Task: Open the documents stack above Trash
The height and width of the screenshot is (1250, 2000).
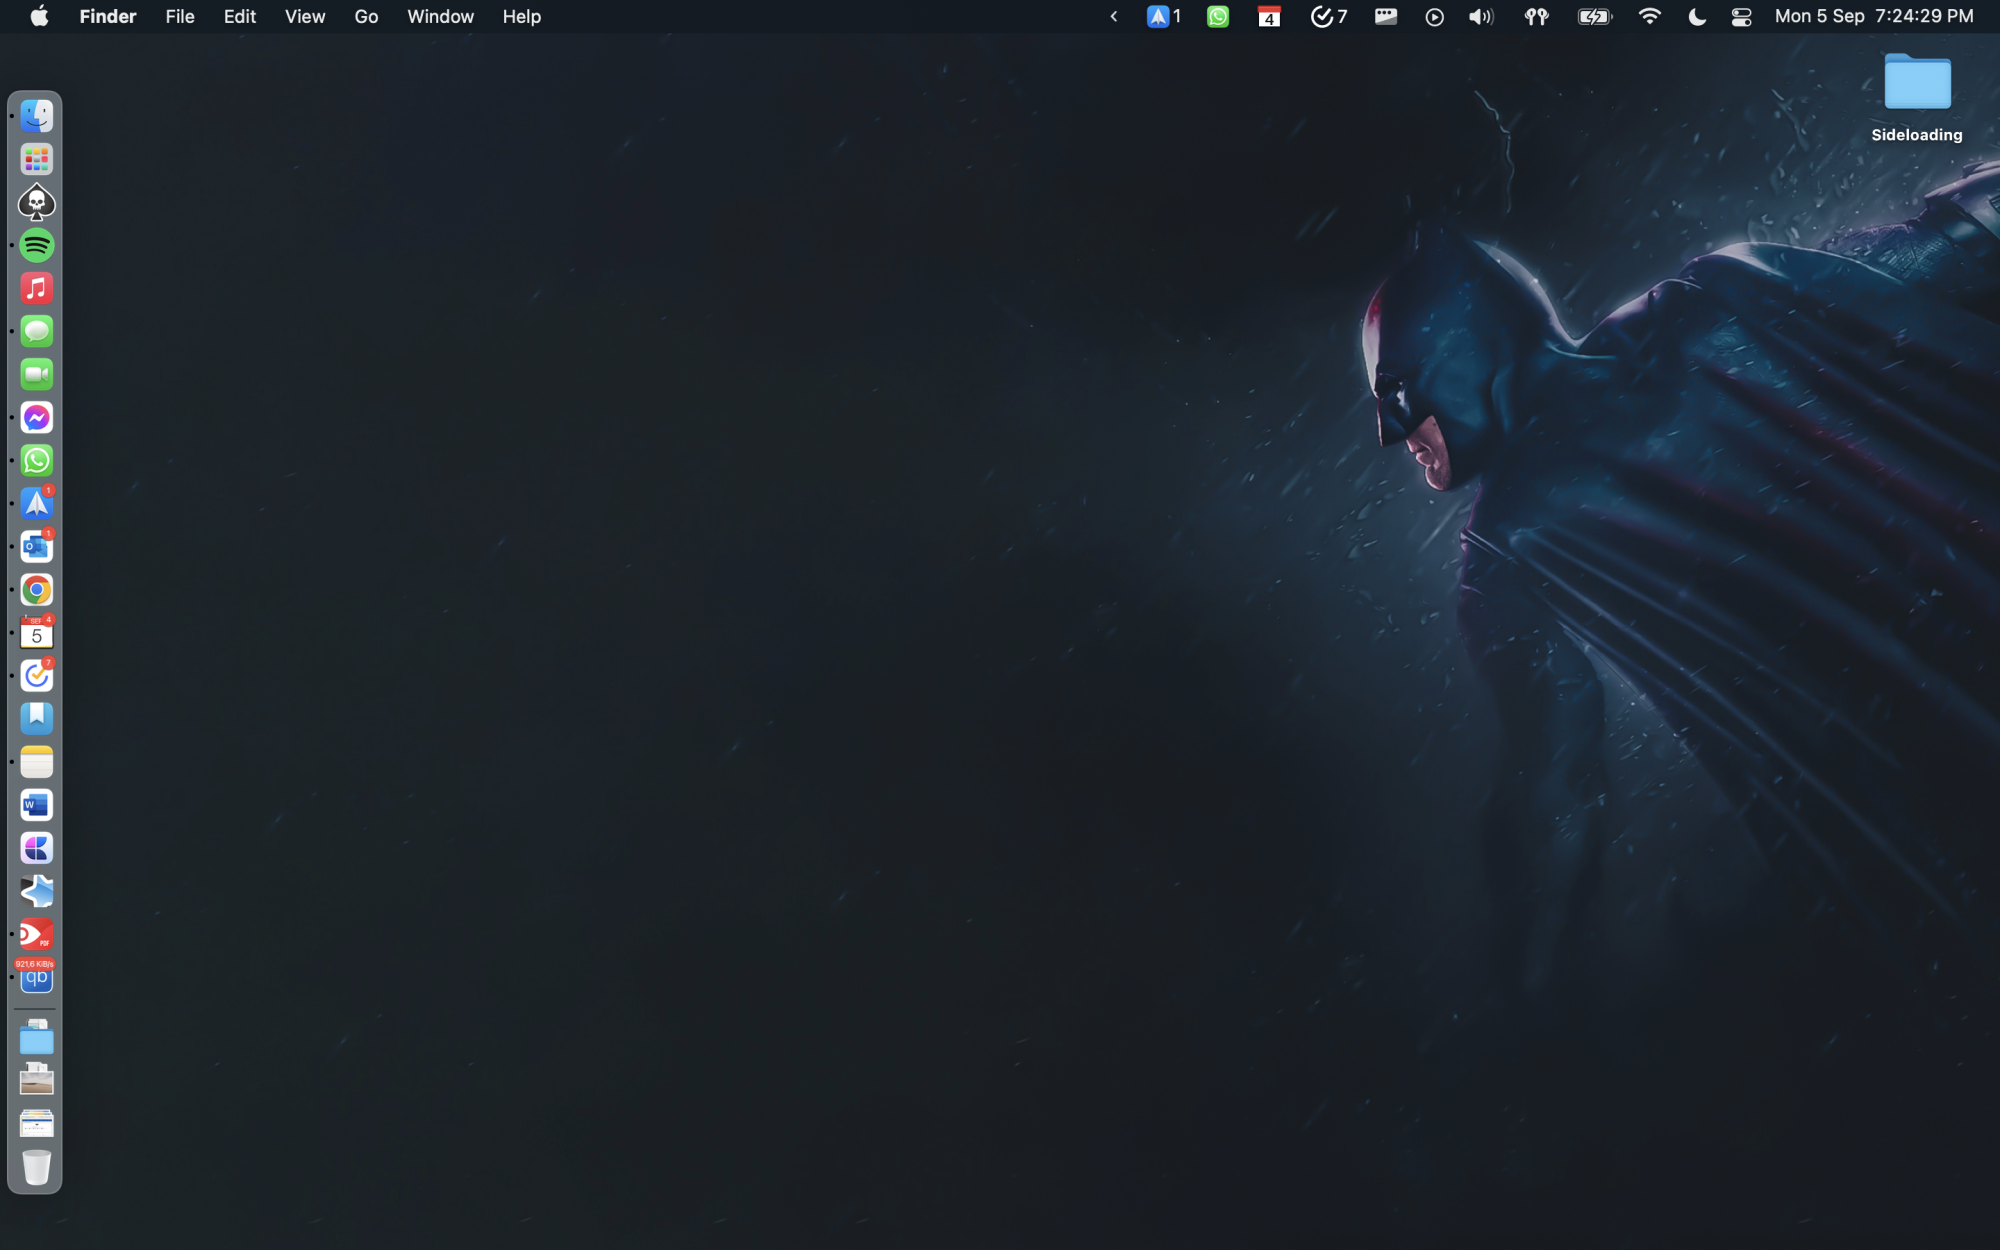Action: click(x=36, y=1123)
